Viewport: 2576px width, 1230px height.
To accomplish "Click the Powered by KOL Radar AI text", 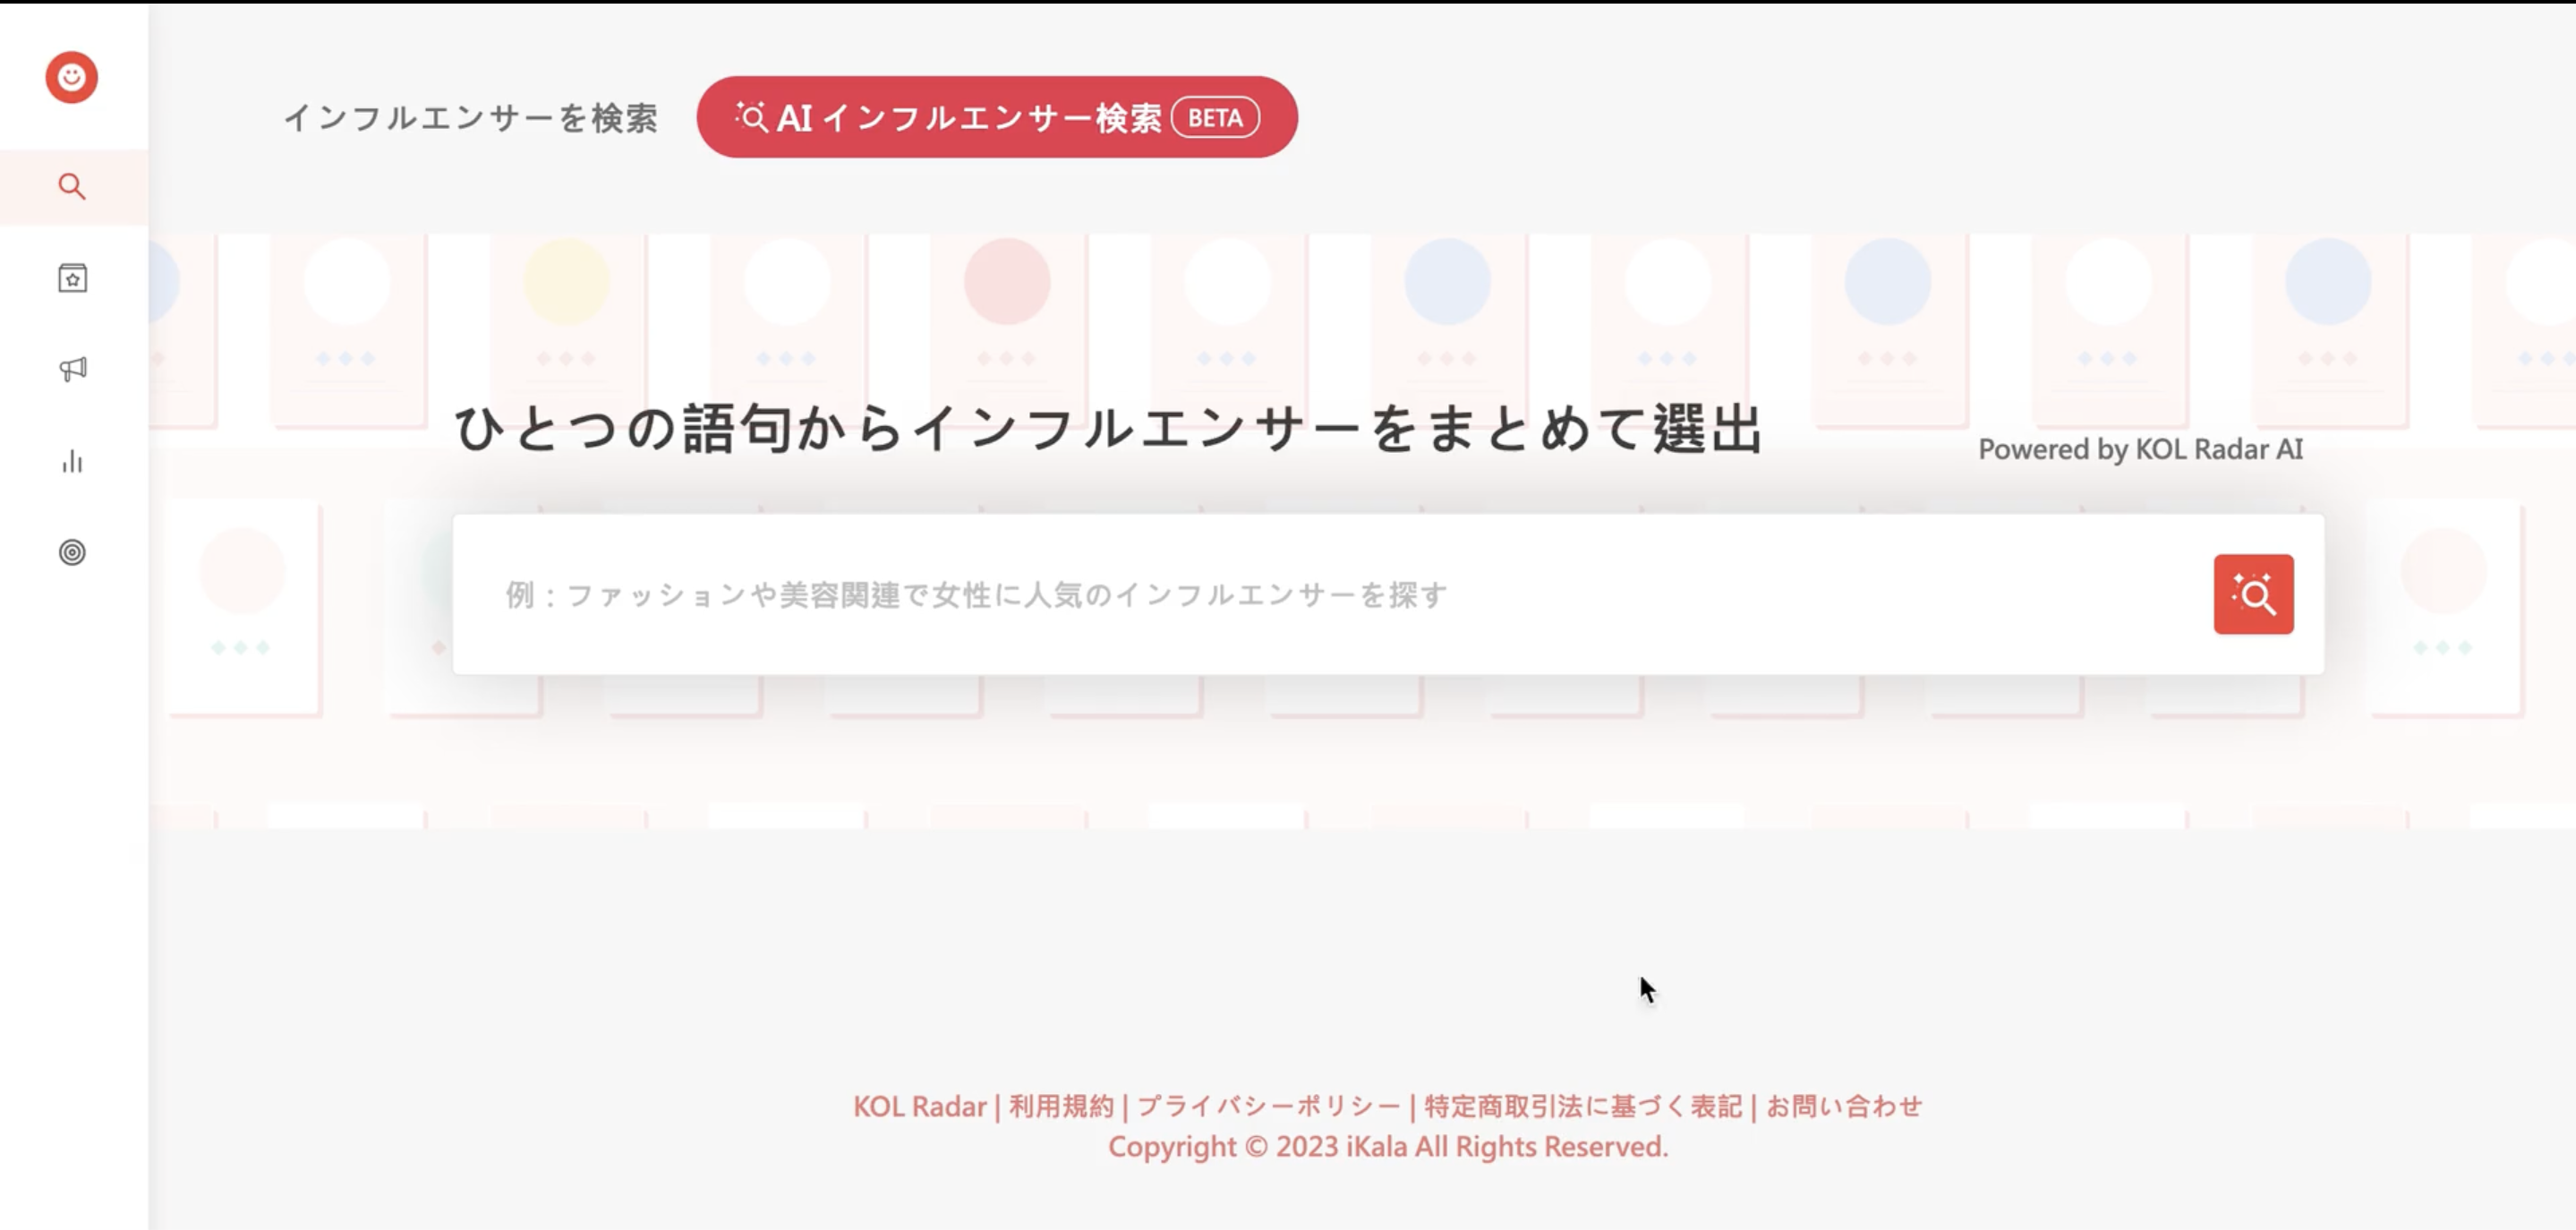I will click(x=2140, y=449).
